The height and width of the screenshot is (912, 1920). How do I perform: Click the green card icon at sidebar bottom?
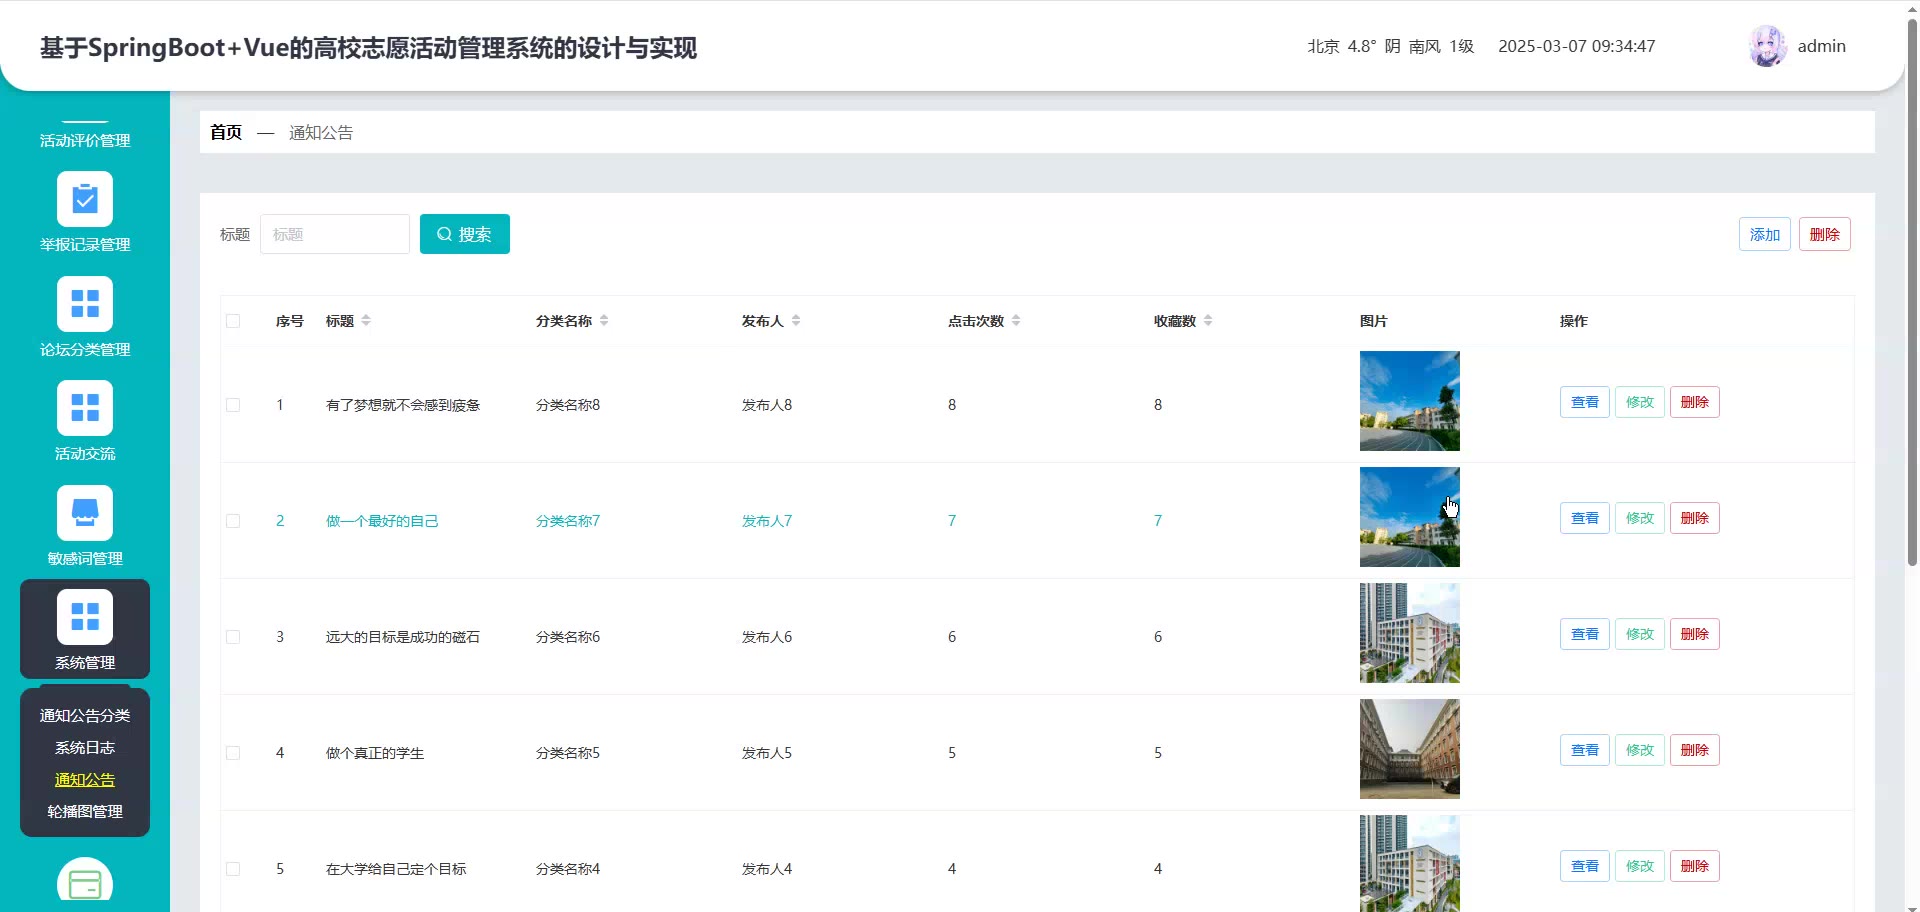click(85, 883)
